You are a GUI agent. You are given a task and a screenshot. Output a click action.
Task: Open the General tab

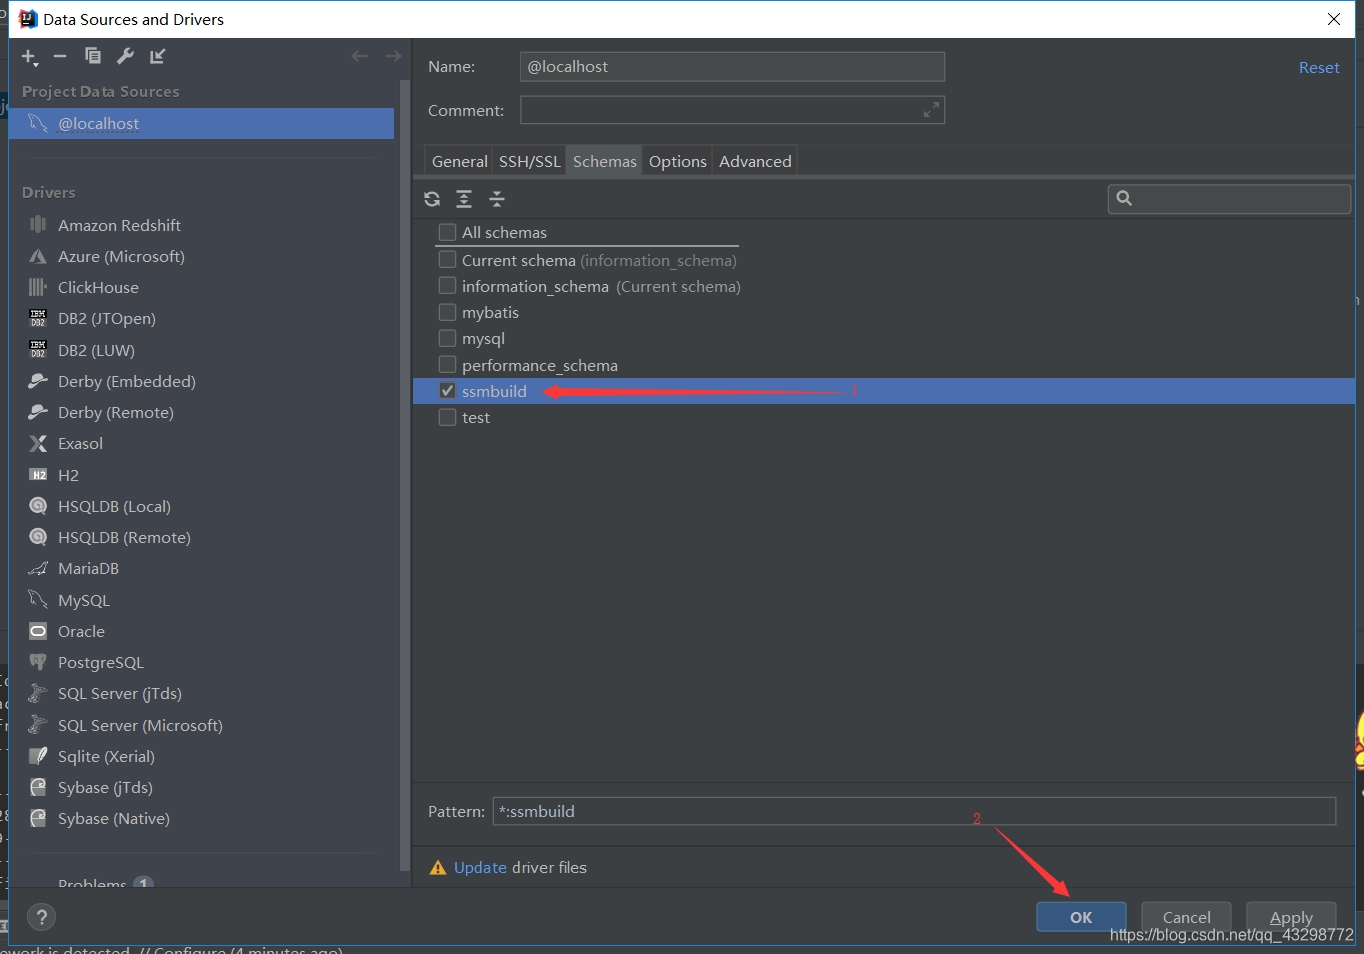pyautogui.click(x=460, y=161)
